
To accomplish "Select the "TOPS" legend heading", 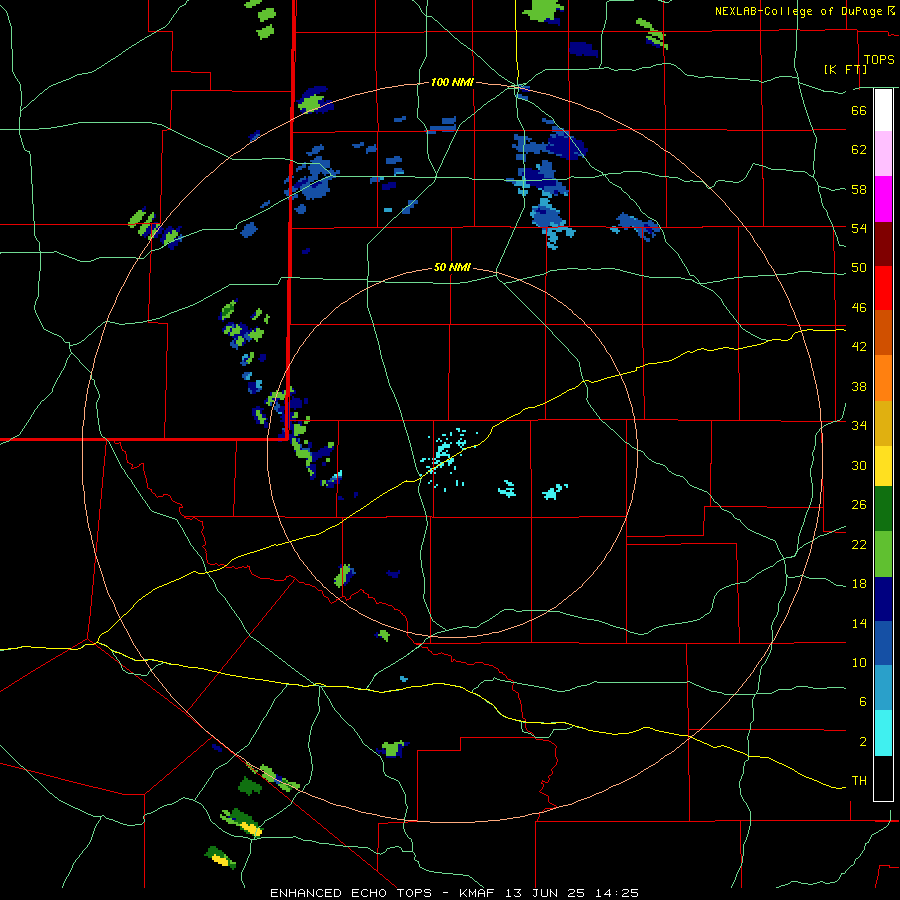I will coord(879,59).
